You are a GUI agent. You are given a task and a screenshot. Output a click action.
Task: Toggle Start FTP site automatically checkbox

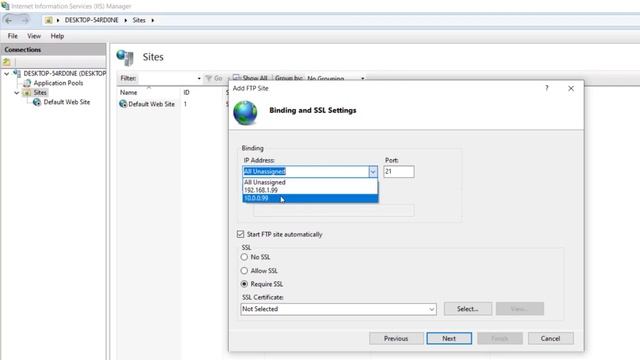click(x=240, y=234)
